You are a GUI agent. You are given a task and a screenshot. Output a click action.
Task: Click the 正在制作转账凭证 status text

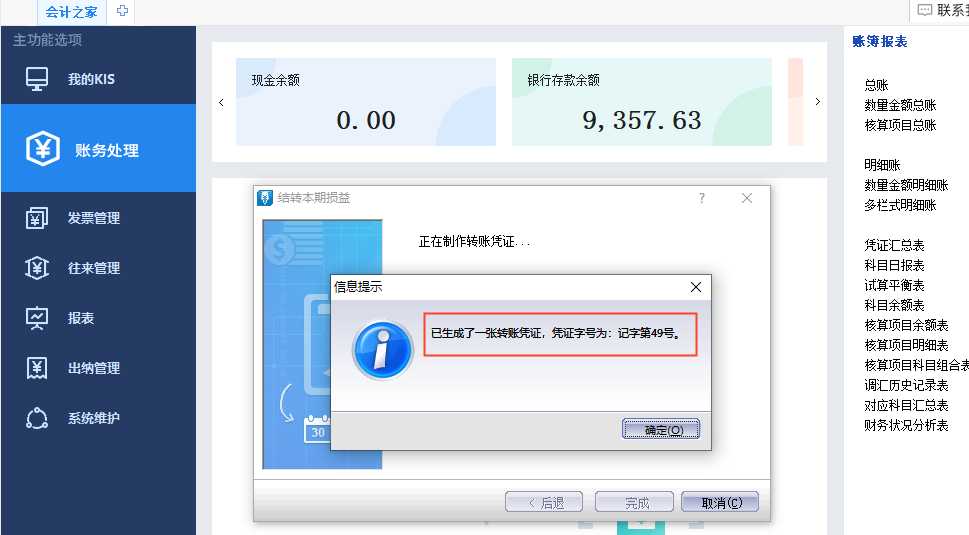click(x=474, y=242)
